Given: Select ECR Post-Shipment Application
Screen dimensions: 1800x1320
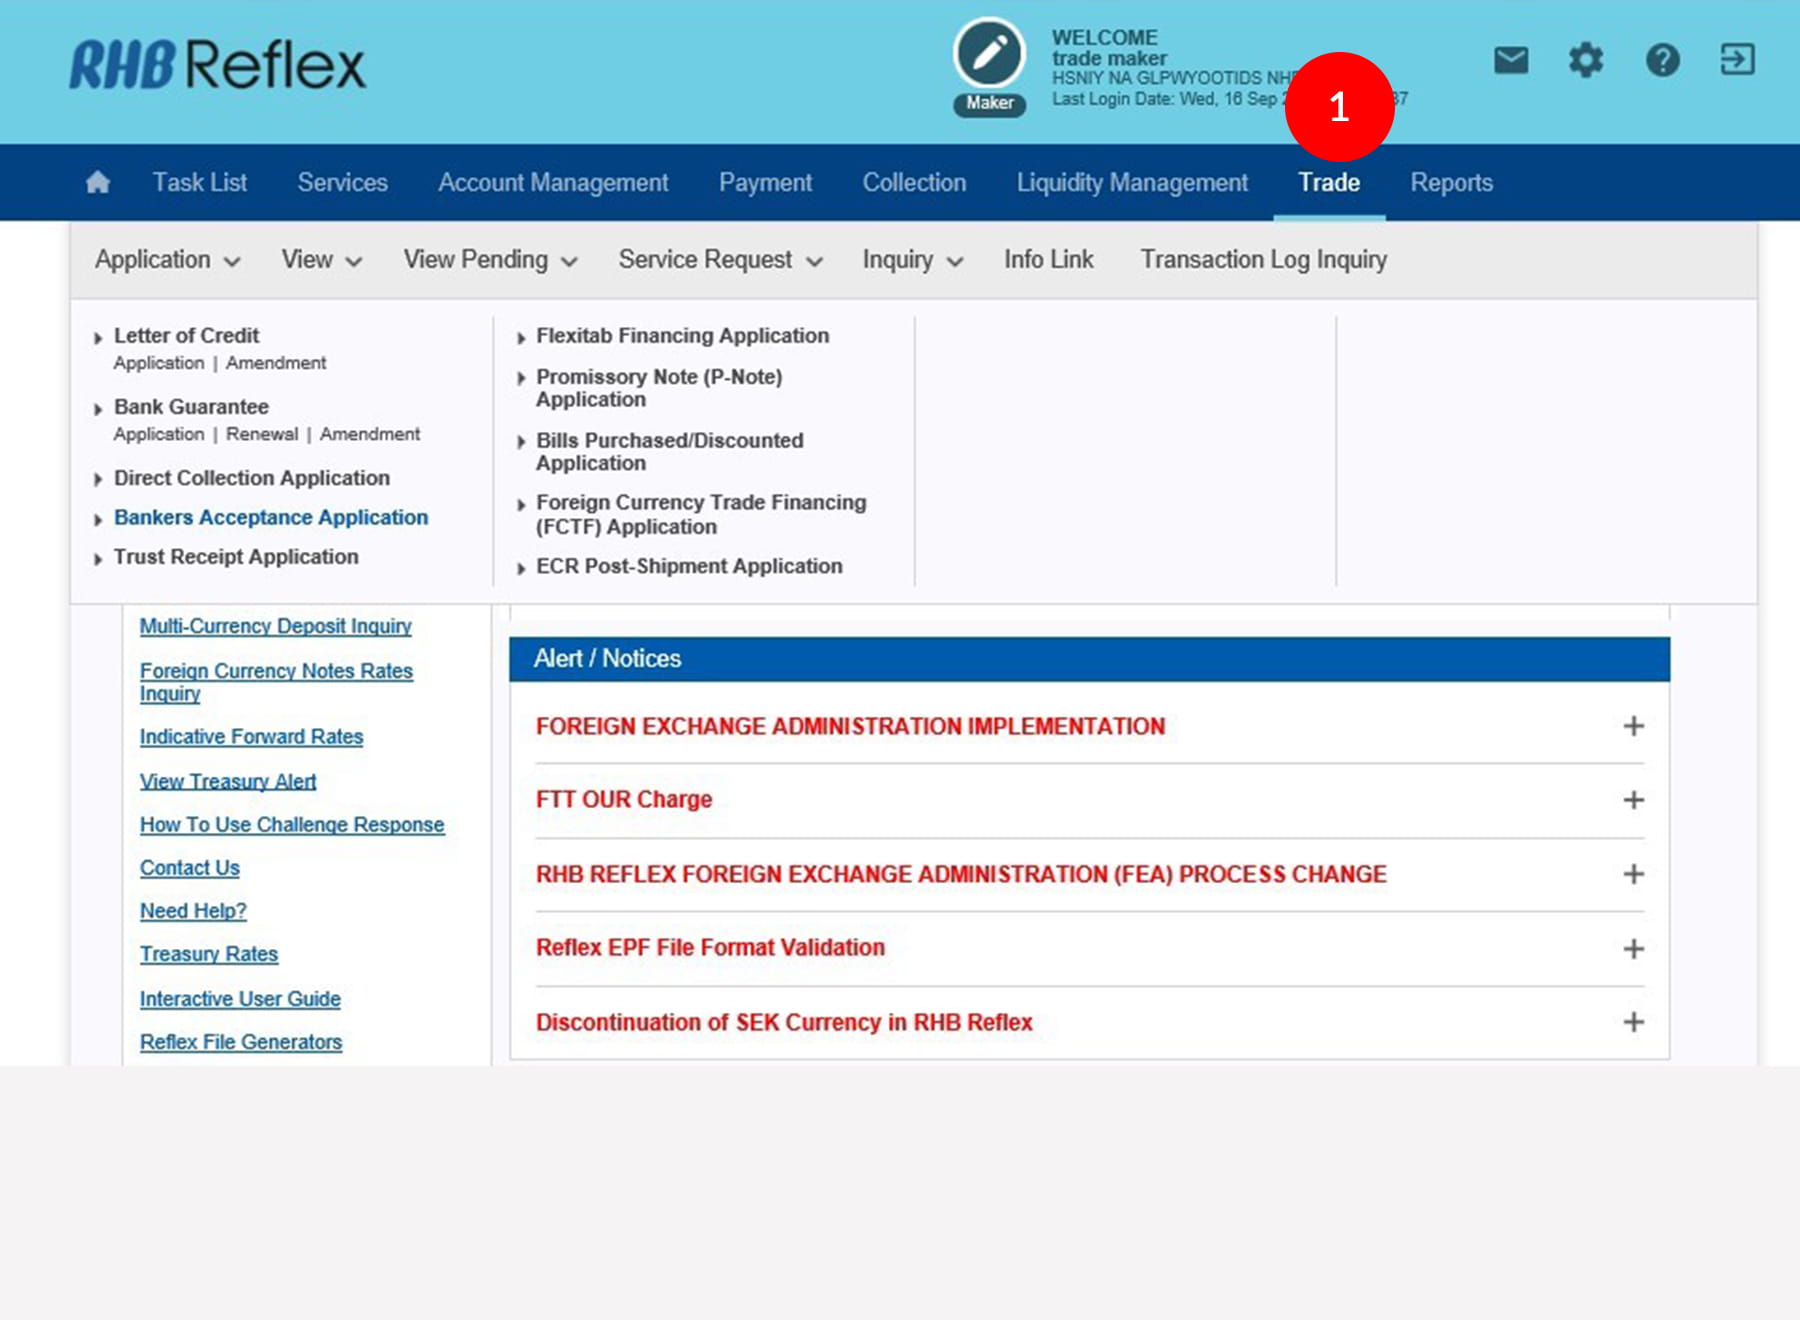Looking at the screenshot, I should click(689, 566).
